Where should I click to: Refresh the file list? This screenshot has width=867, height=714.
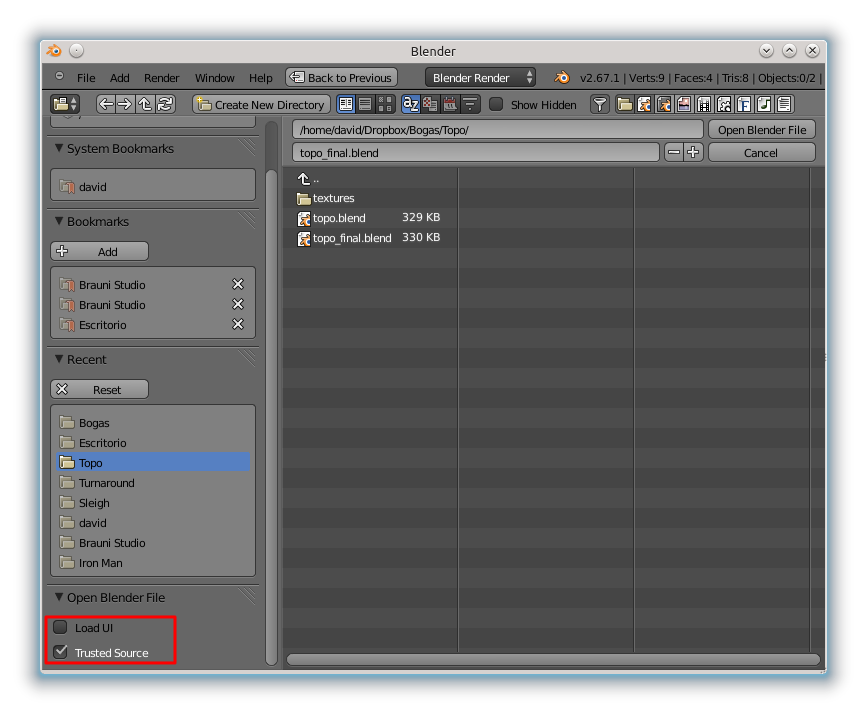click(x=165, y=104)
